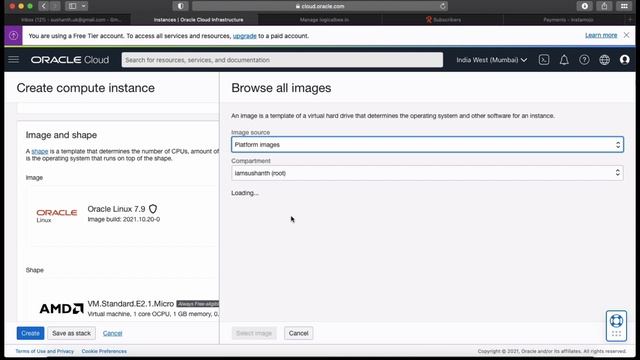Click the Oracle Cloud logo

click(70, 60)
